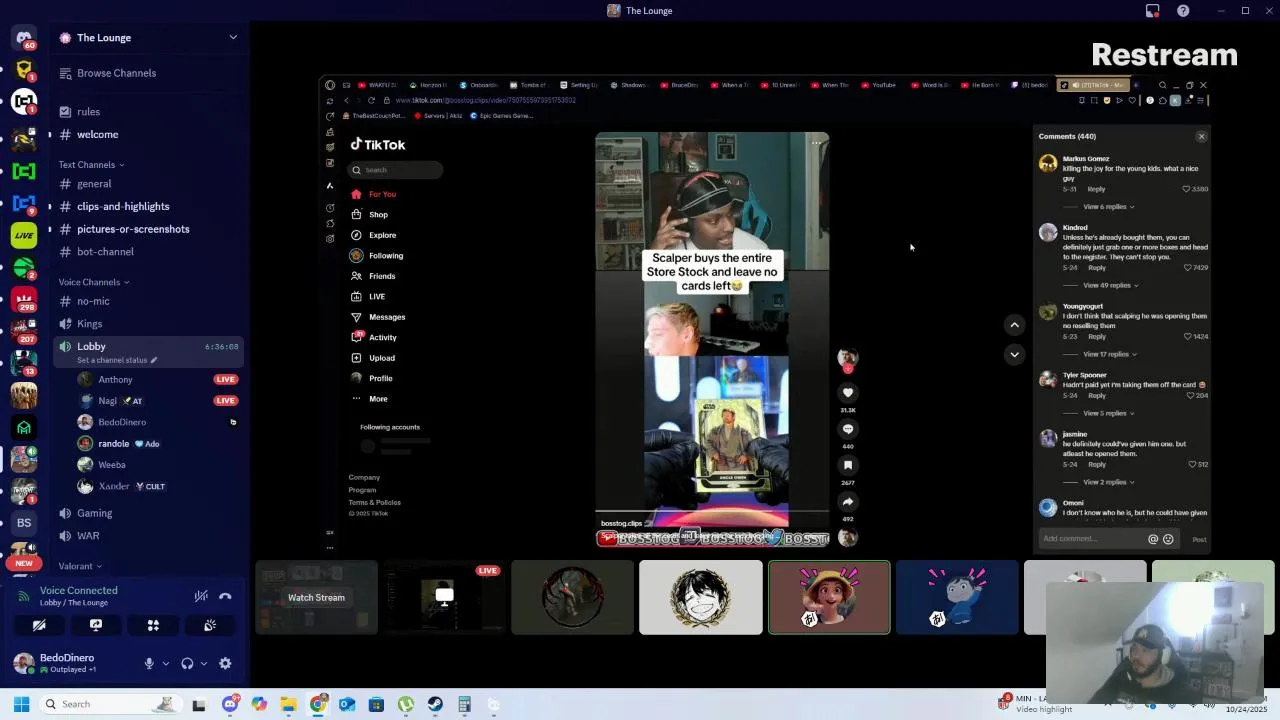Join the Gaming voice channel
The height and width of the screenshot is (720, 1280).
point(95,513)
